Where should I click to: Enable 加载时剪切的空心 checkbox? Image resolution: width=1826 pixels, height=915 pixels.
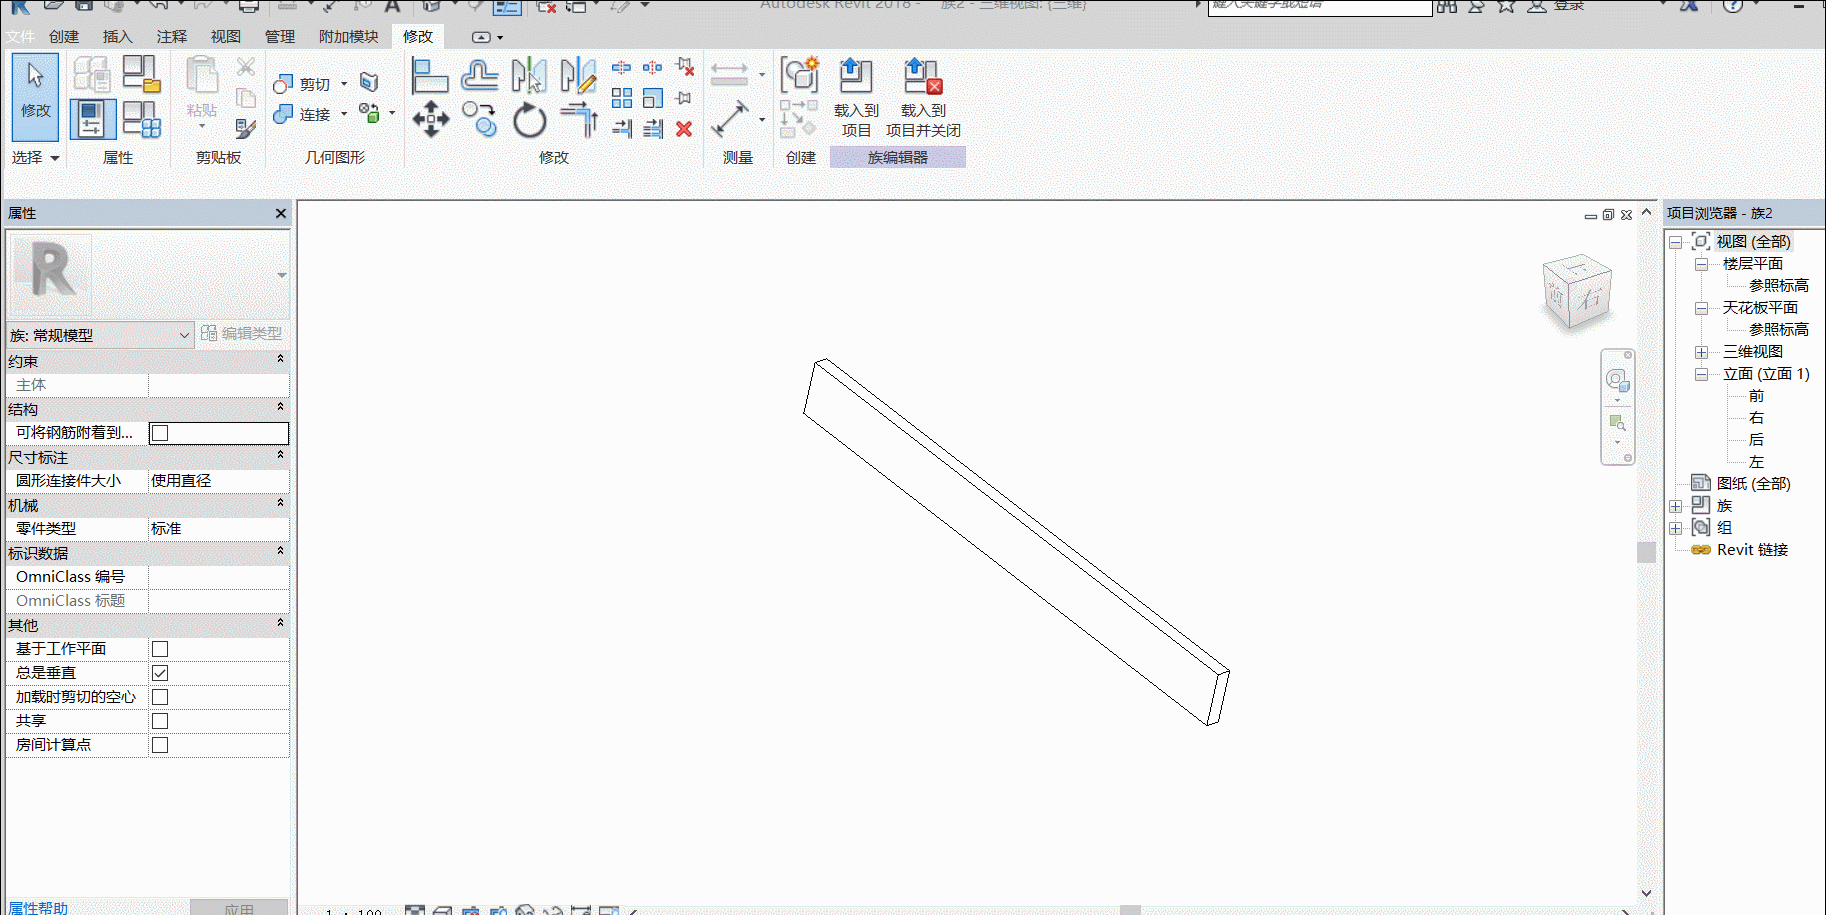click(x=160, y=697)
